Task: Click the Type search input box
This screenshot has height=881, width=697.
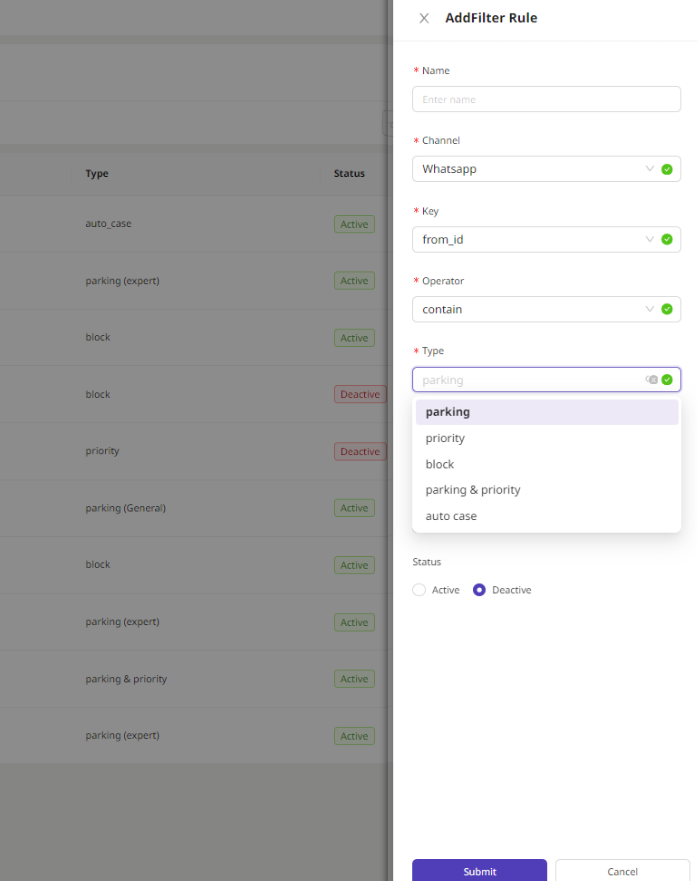Action: pos(525,380)
